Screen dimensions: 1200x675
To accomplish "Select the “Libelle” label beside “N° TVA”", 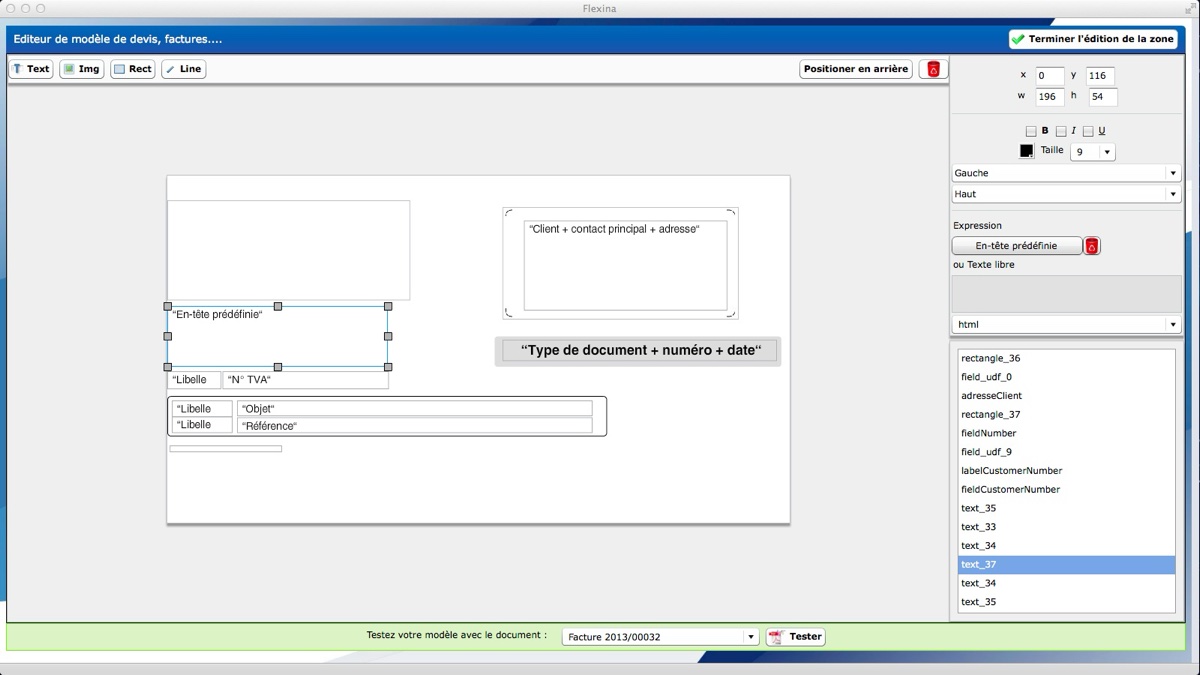I will pos(194,380).
